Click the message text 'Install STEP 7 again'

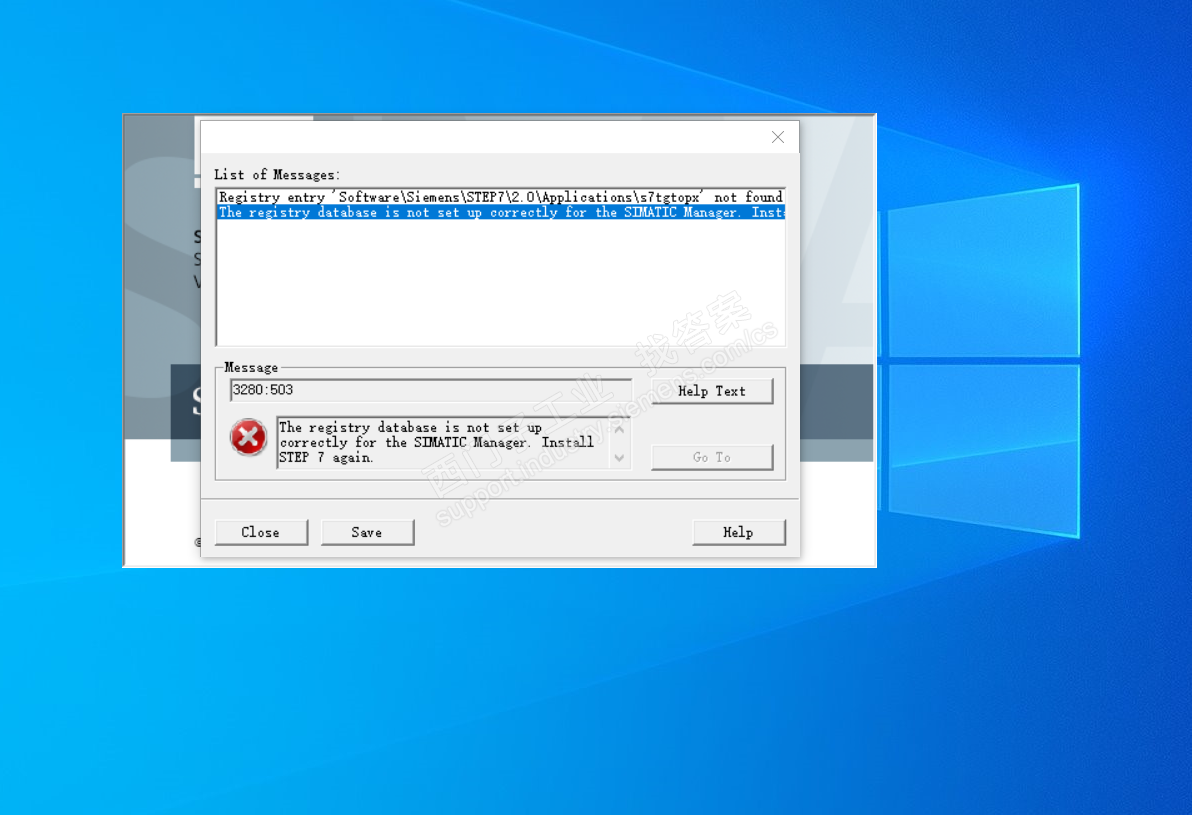(436, 449)
